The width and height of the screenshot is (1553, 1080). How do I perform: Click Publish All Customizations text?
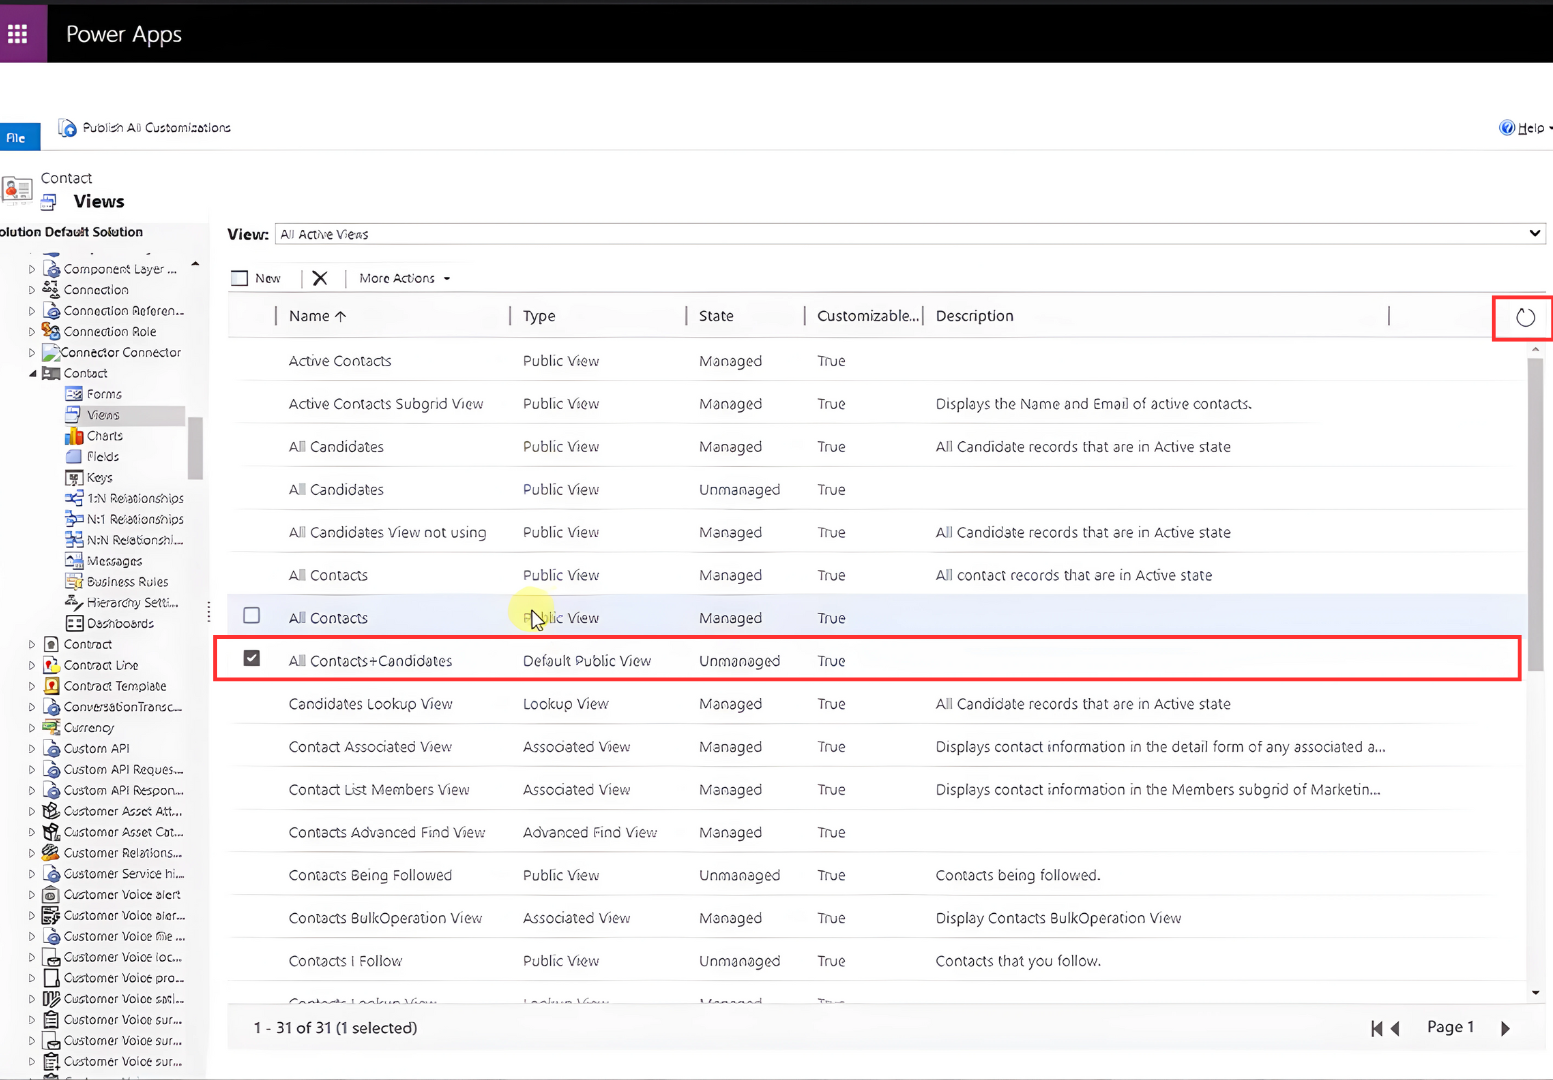pyautogui.click(x=157, y=128)
